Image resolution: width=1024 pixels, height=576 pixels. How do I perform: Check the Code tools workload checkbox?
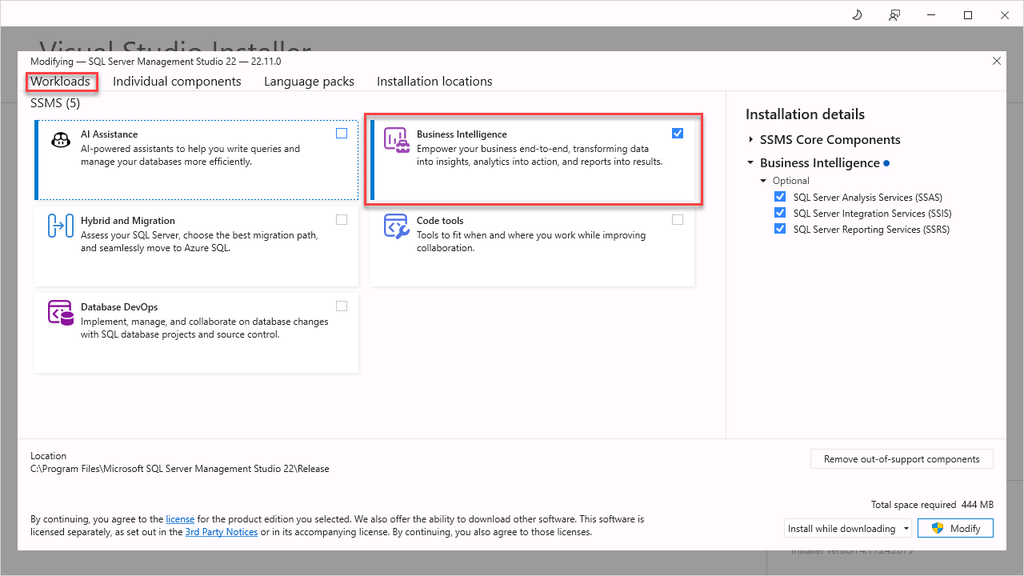pos(677,219)
